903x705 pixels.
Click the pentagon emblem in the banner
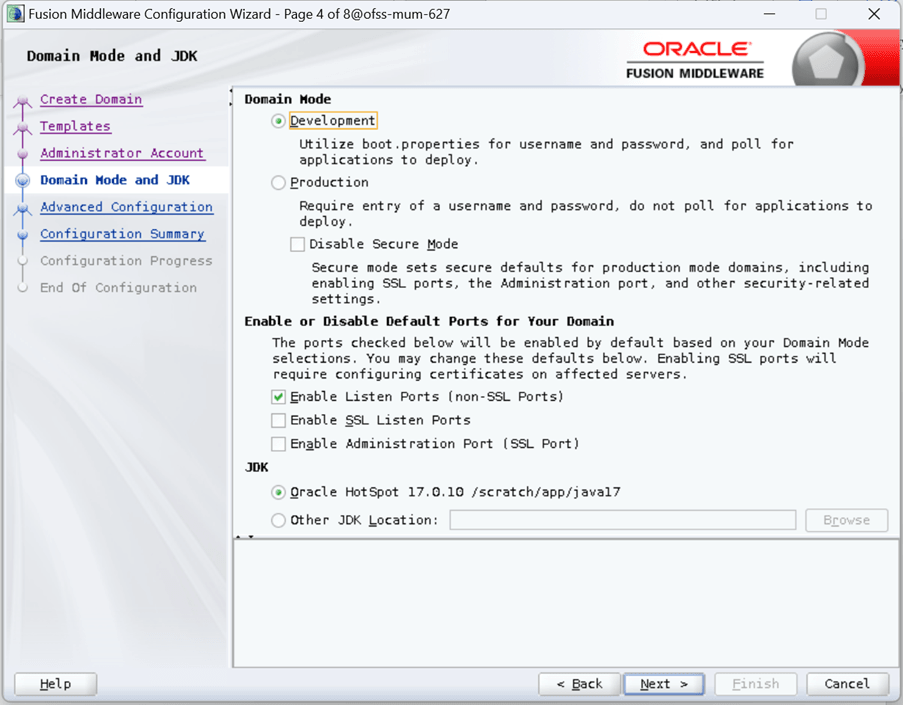pyautogui.click(x=826, y=62)
